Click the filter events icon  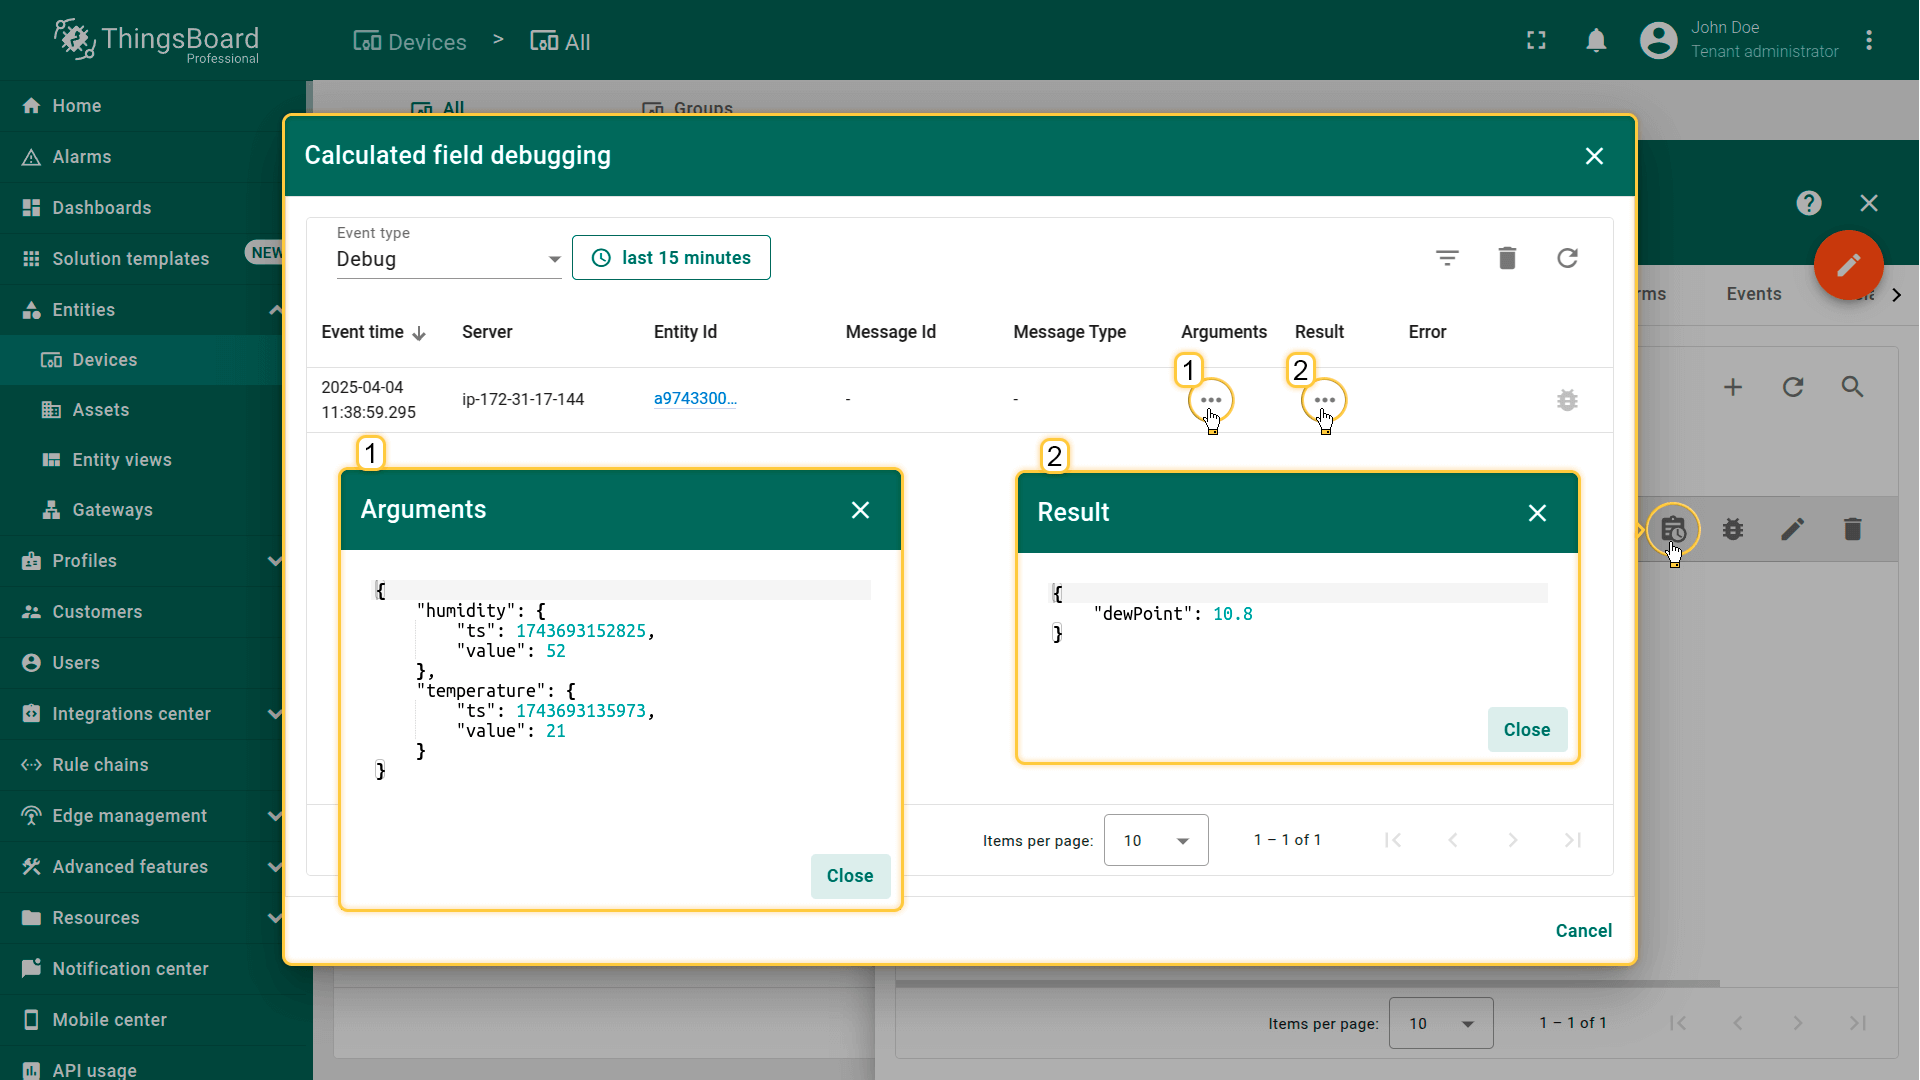pos(1447,258)
